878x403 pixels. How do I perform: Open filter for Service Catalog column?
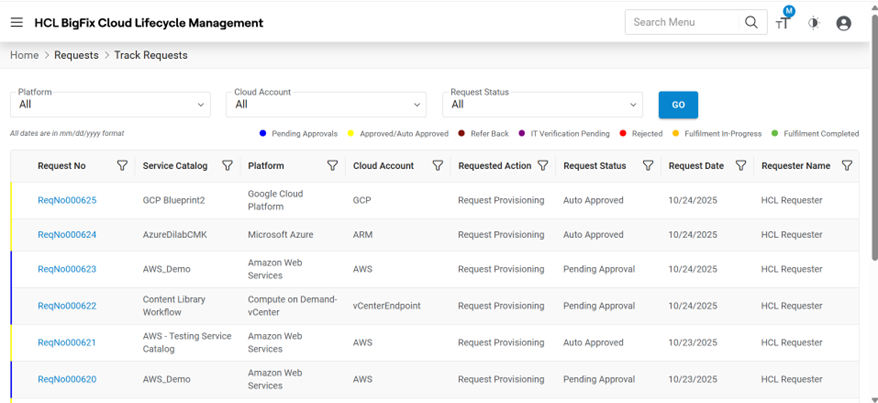(227, 166)
